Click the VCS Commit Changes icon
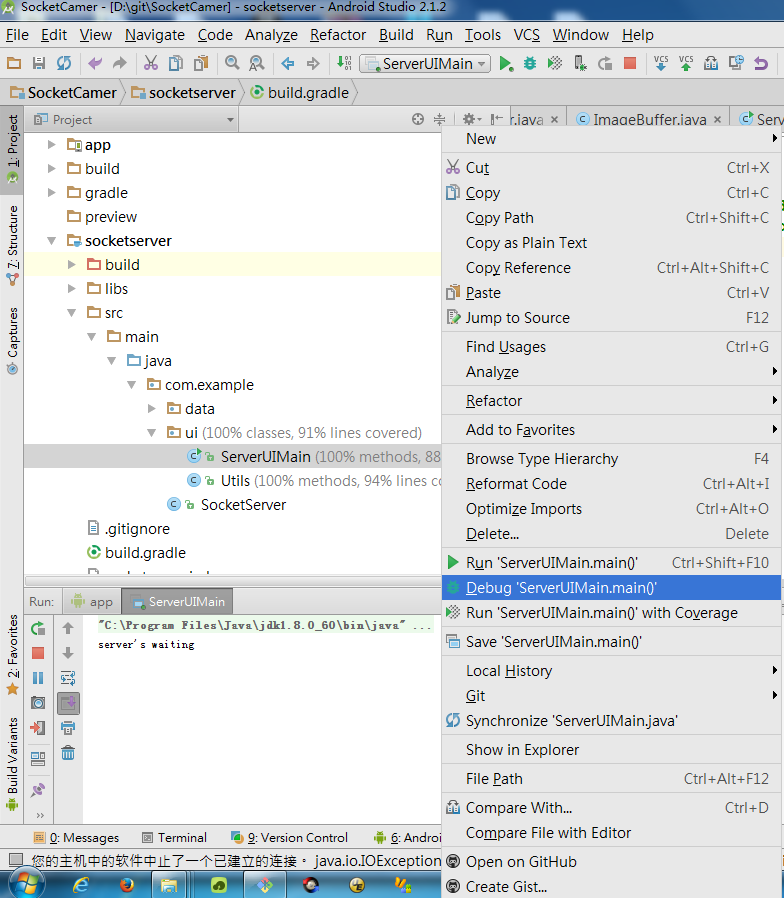 685,63
